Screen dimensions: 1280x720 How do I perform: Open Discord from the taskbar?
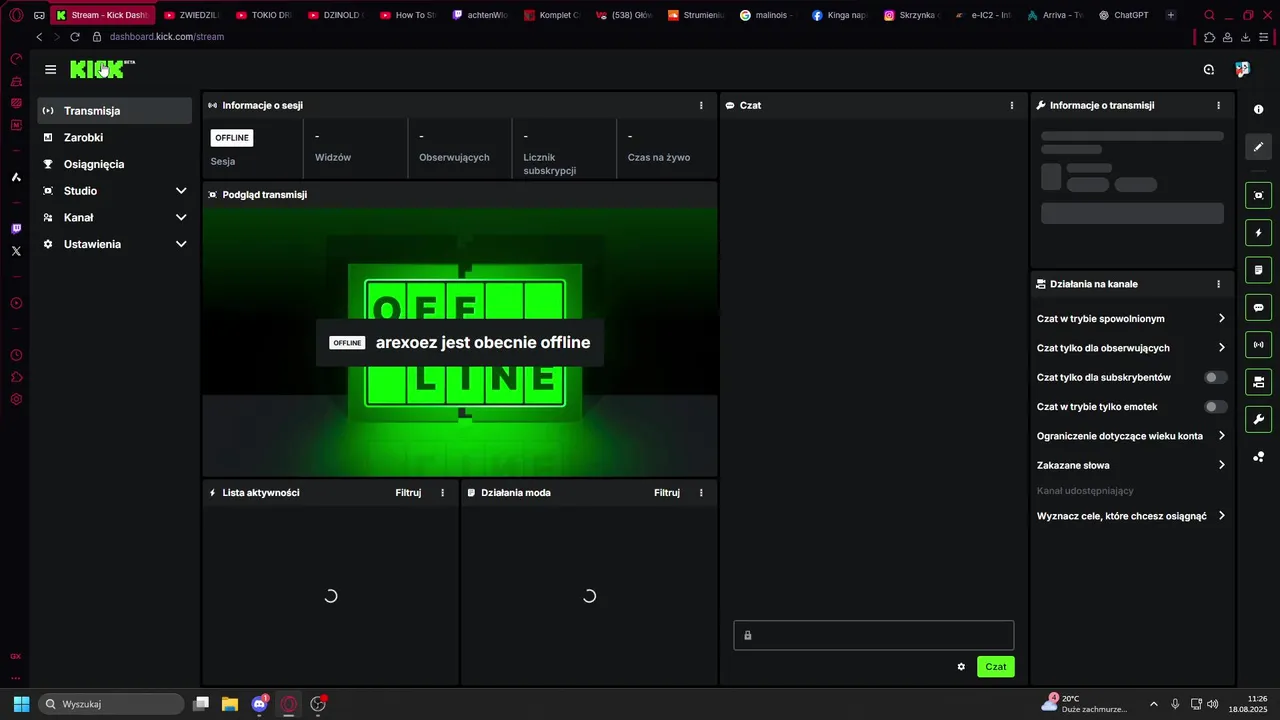point(260,704)
